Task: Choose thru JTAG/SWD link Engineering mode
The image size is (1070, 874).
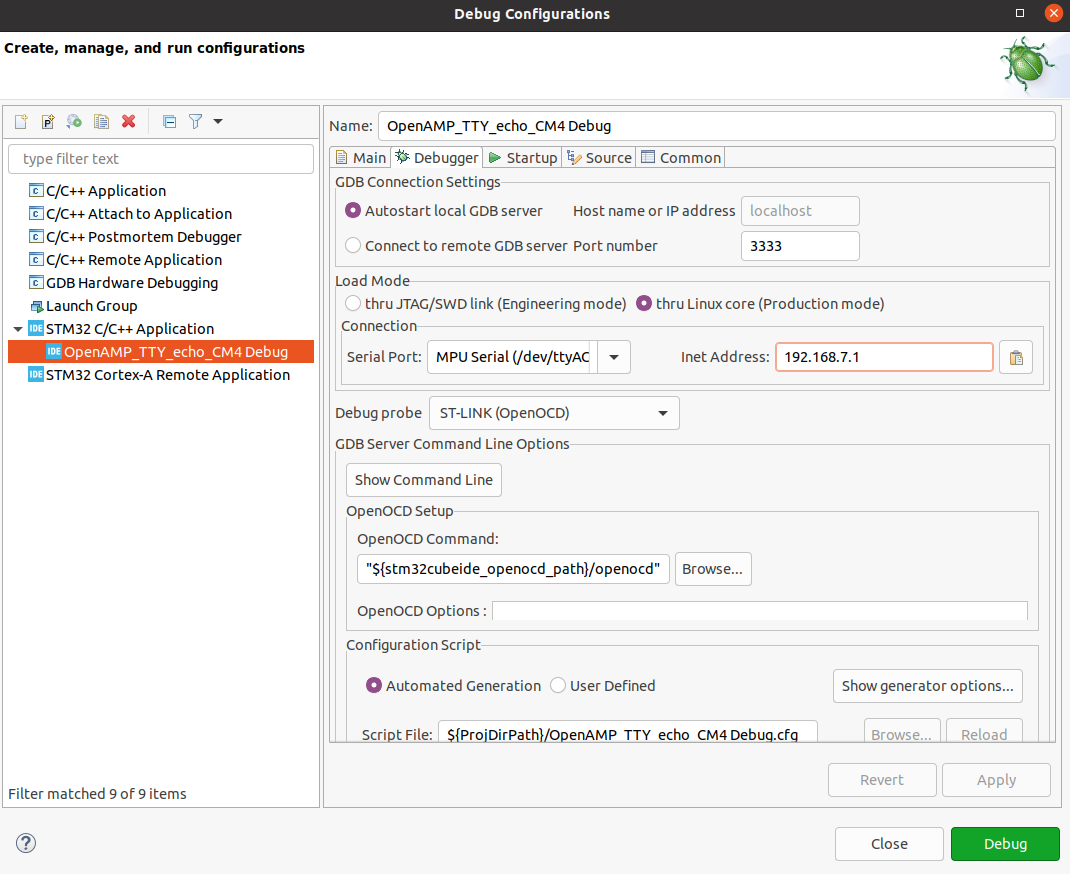Action: (485, 304)
